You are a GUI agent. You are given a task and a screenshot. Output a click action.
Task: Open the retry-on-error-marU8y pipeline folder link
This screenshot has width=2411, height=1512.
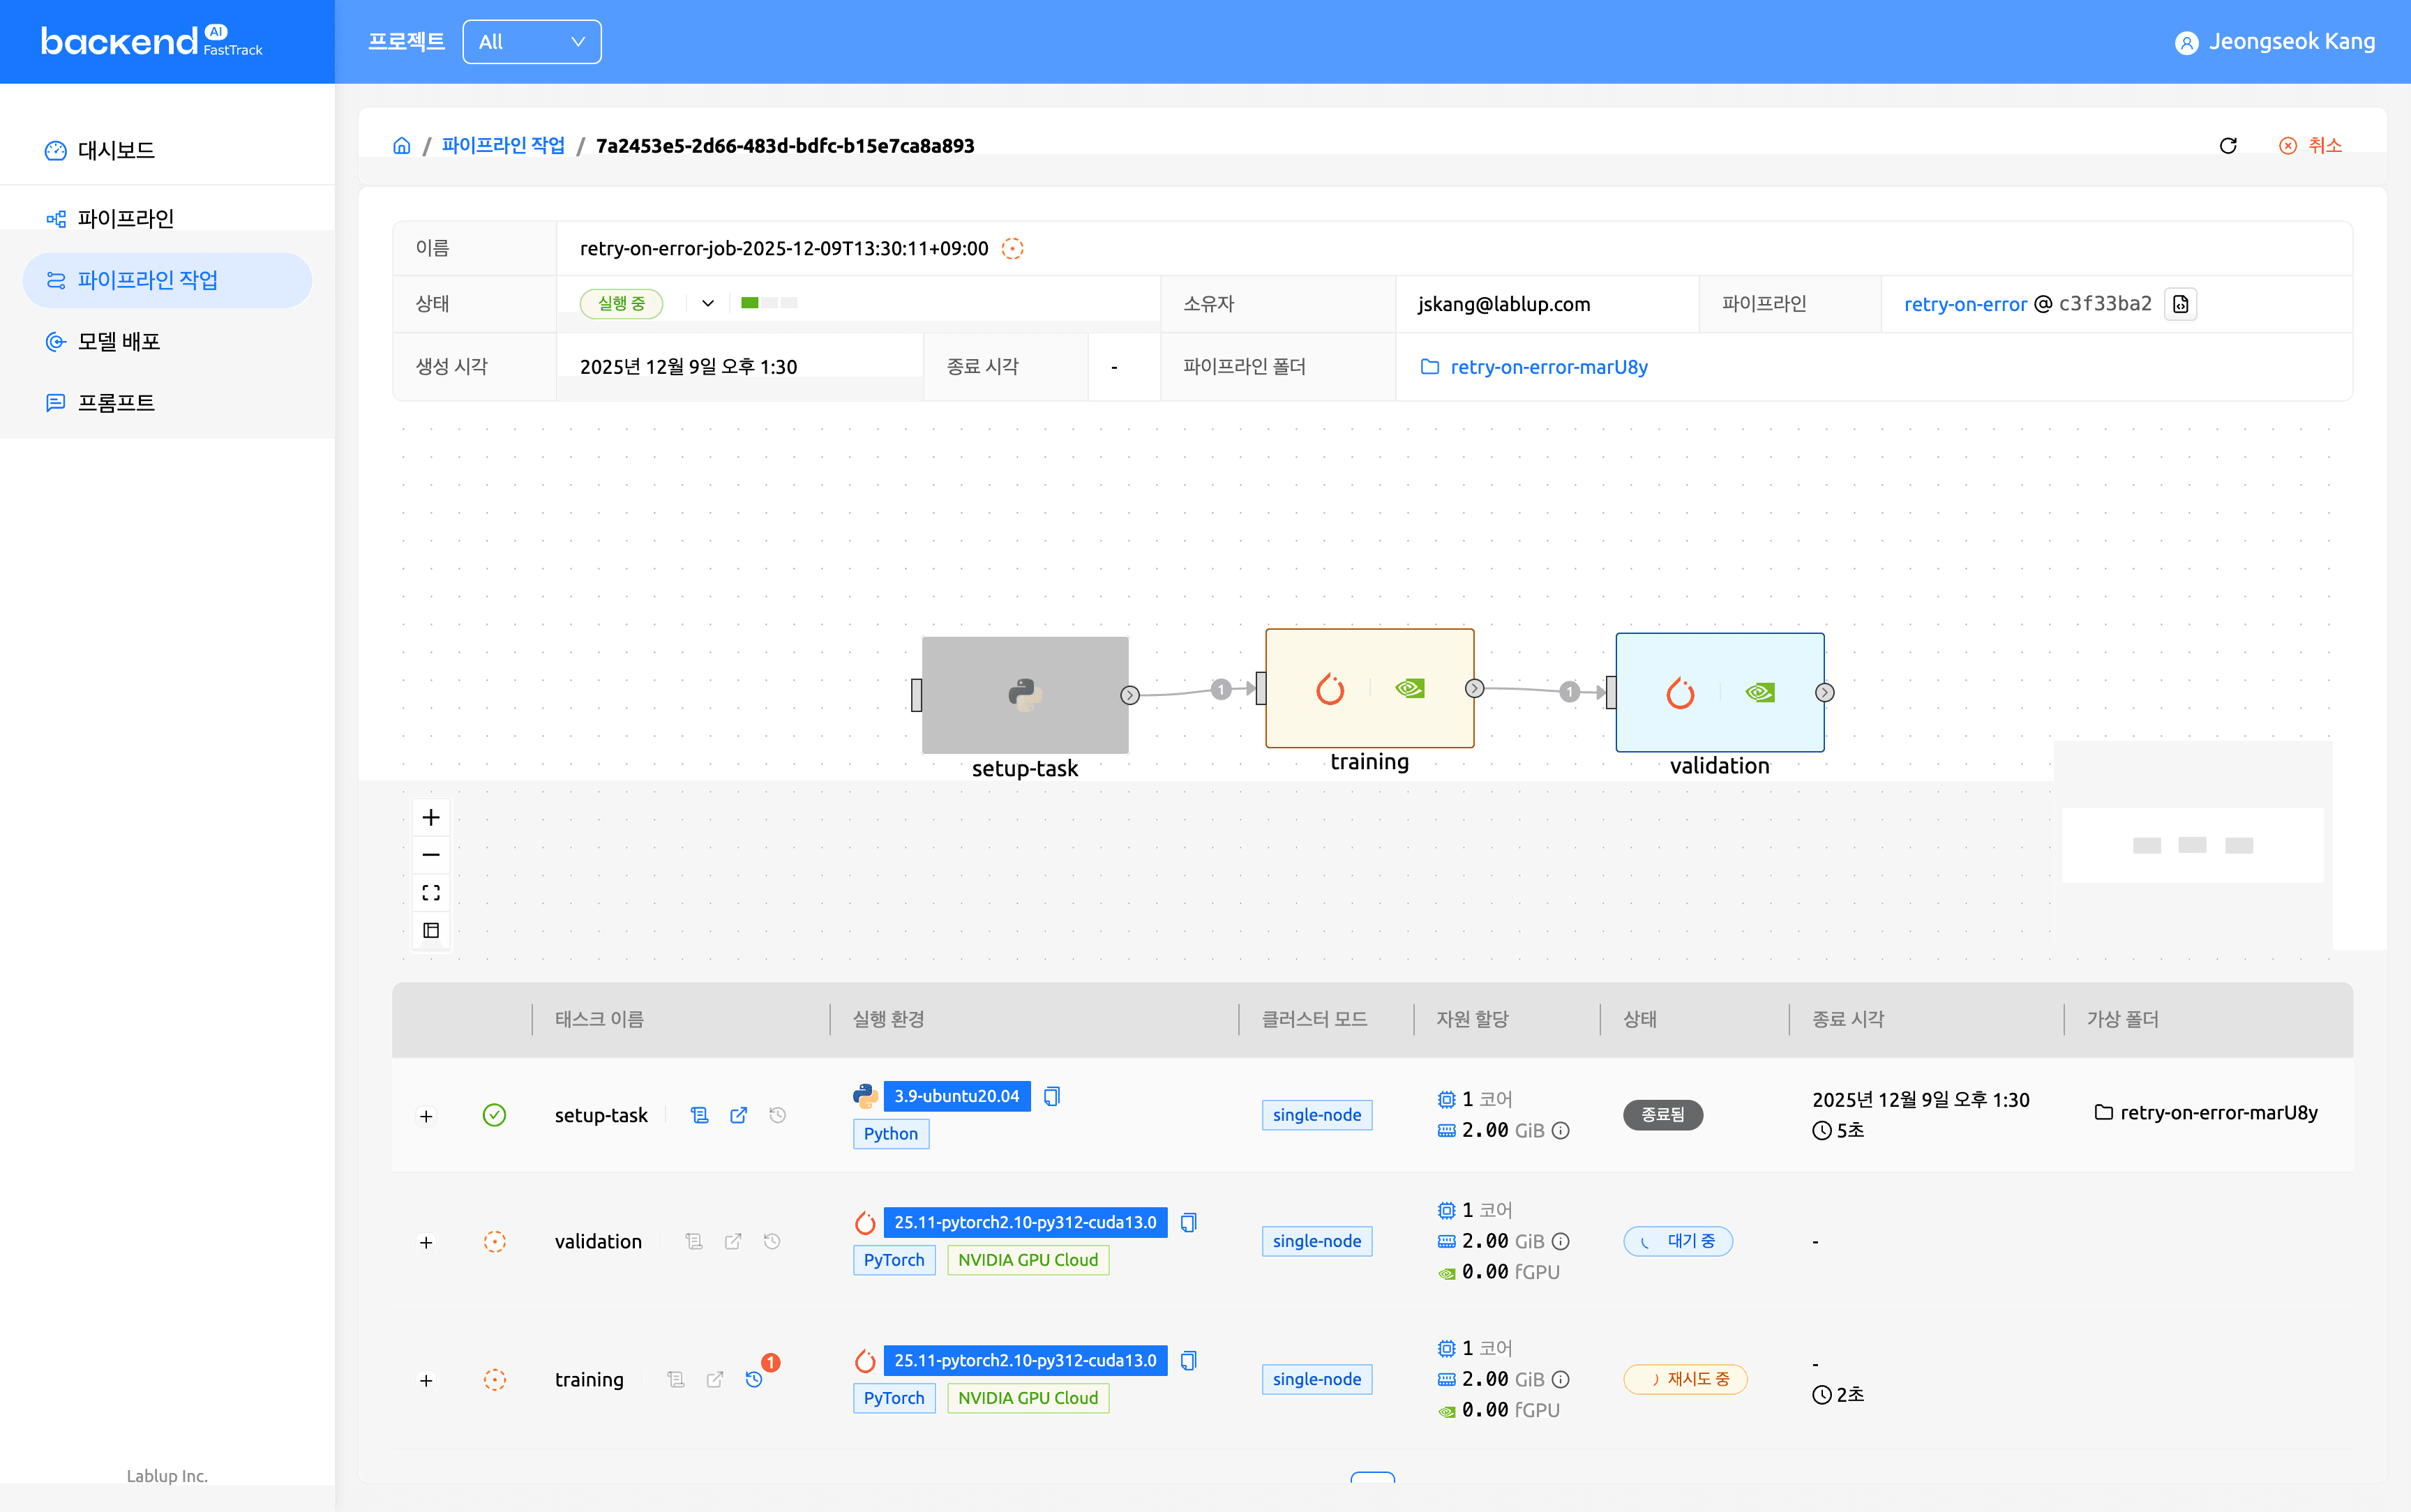(x=1547, y=367)
